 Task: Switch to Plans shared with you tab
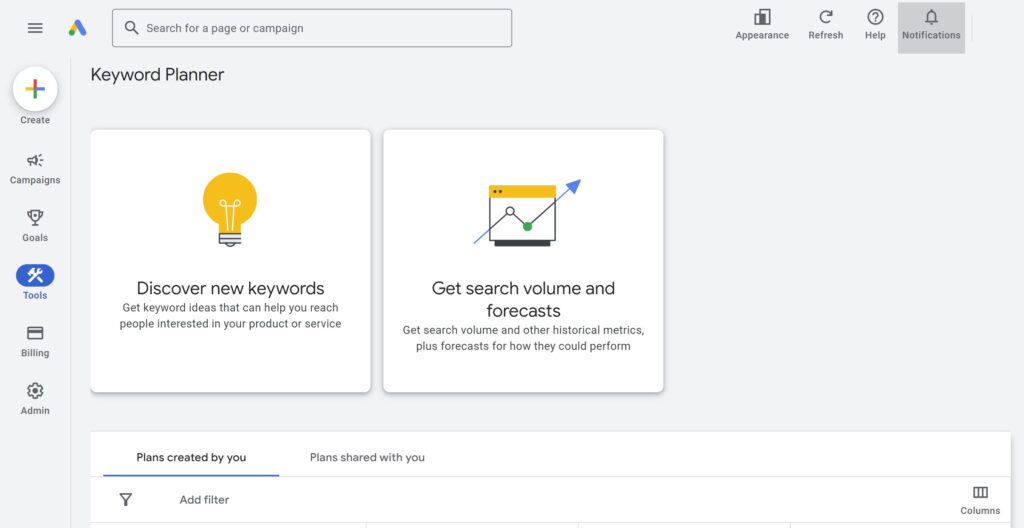point(367,457)
